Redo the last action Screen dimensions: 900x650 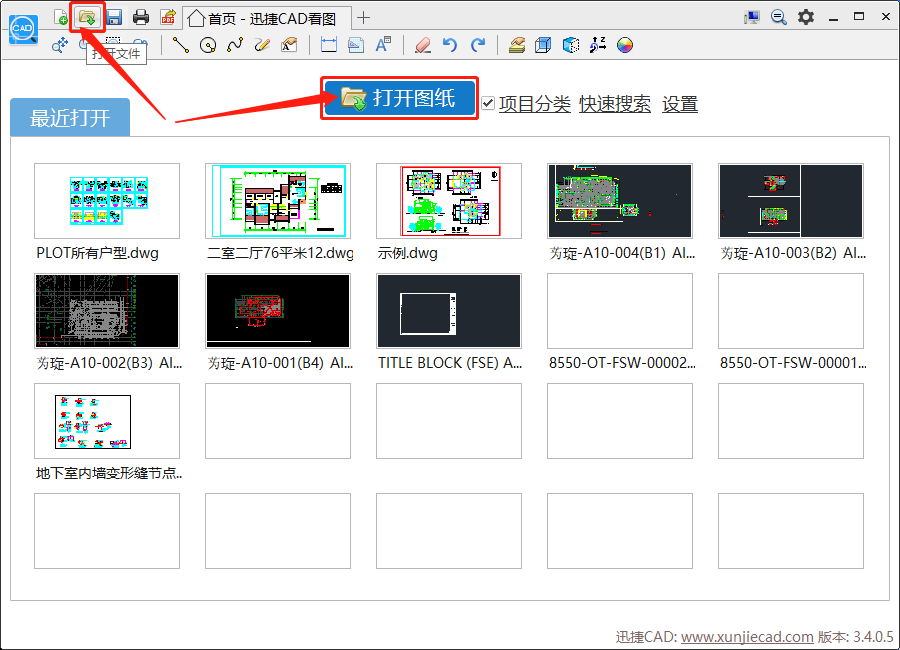[478, 45]
